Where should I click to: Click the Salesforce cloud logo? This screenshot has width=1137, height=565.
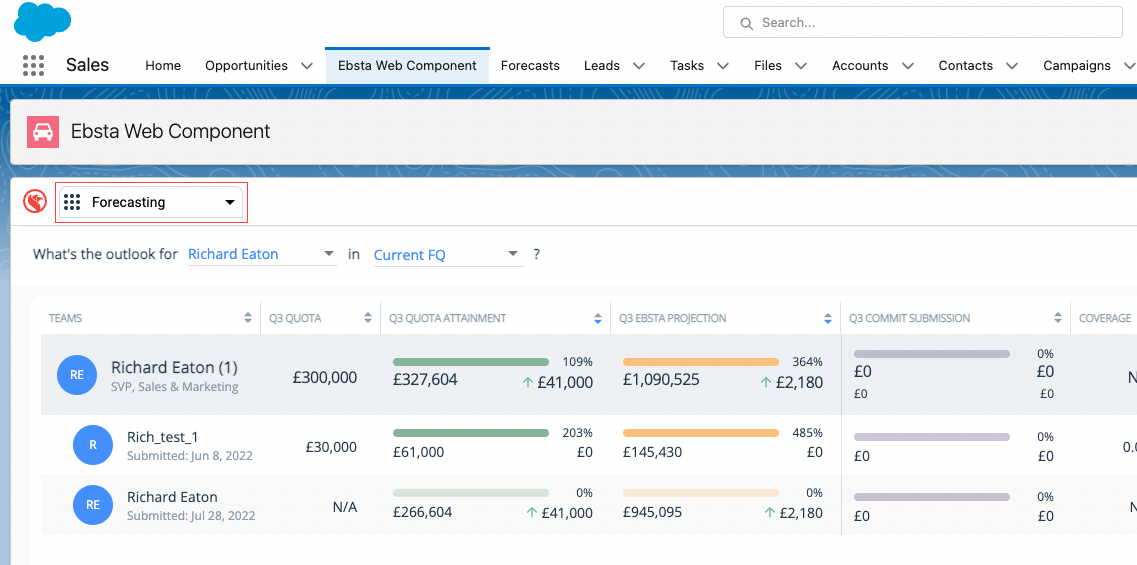pyautogui.click(x=43, y=21)
